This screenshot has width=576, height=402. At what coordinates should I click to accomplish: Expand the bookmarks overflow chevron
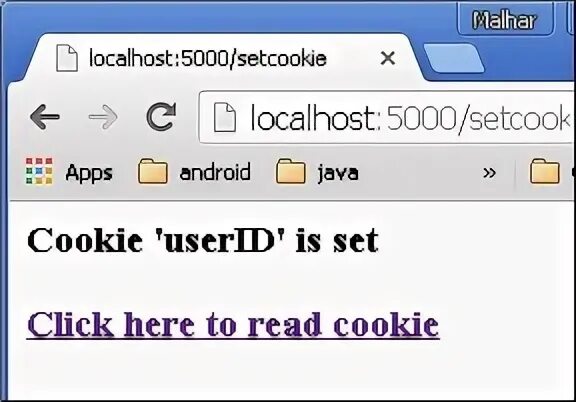point(489,172)
